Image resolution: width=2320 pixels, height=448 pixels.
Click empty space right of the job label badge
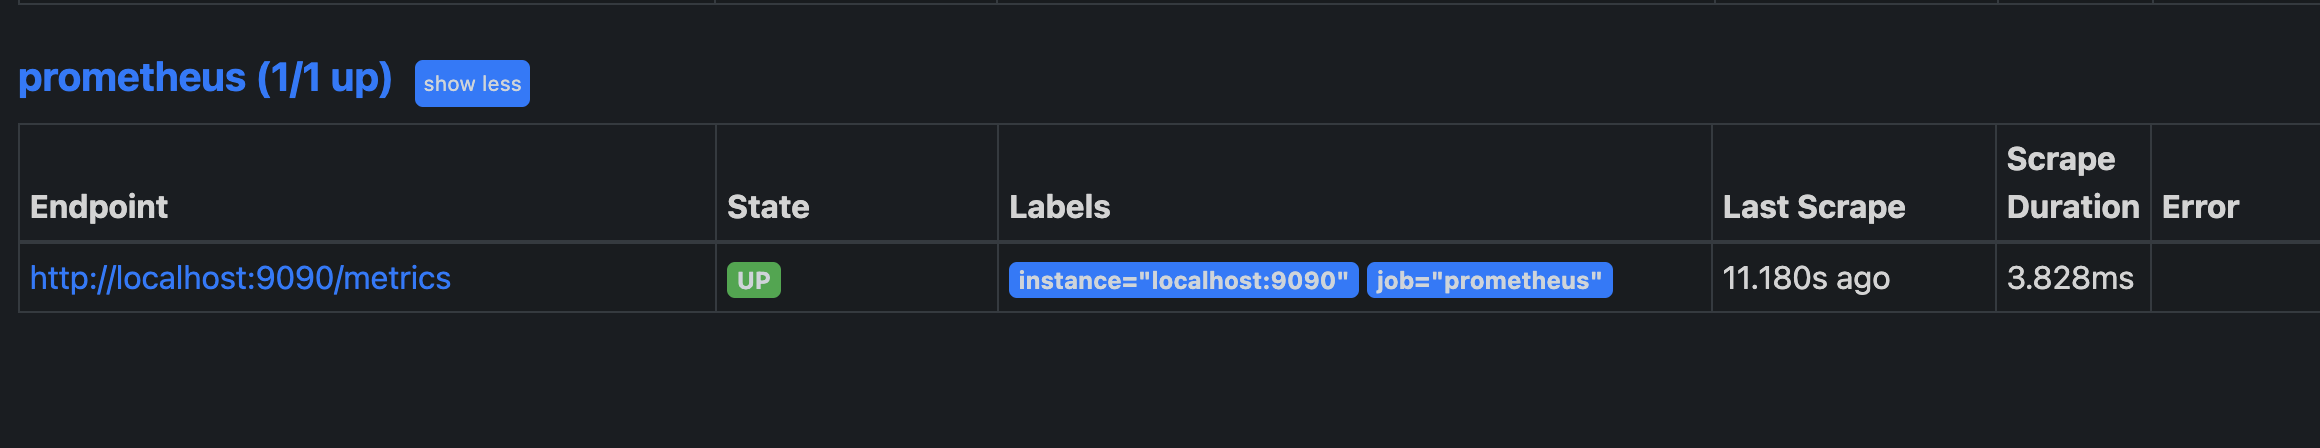coord(1660,278)
